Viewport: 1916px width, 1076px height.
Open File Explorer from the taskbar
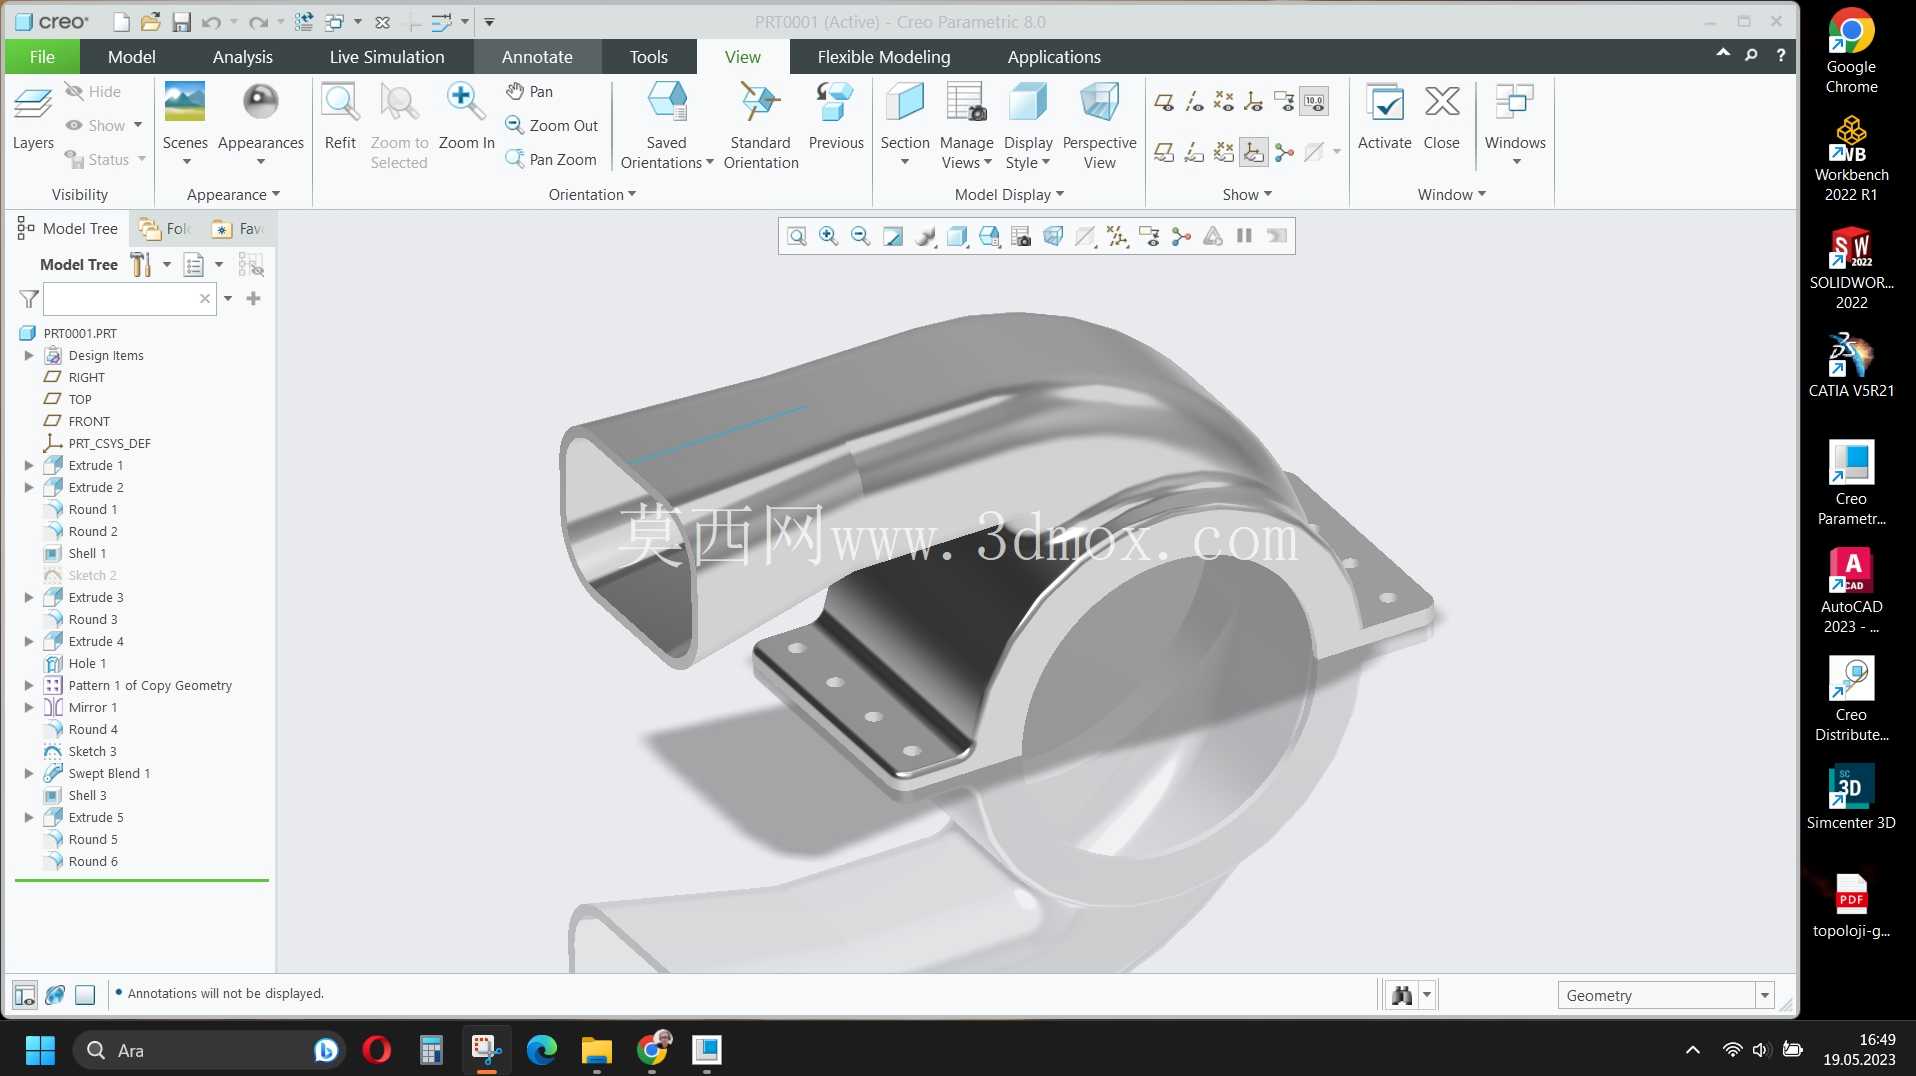click(x=596, y=1050)
